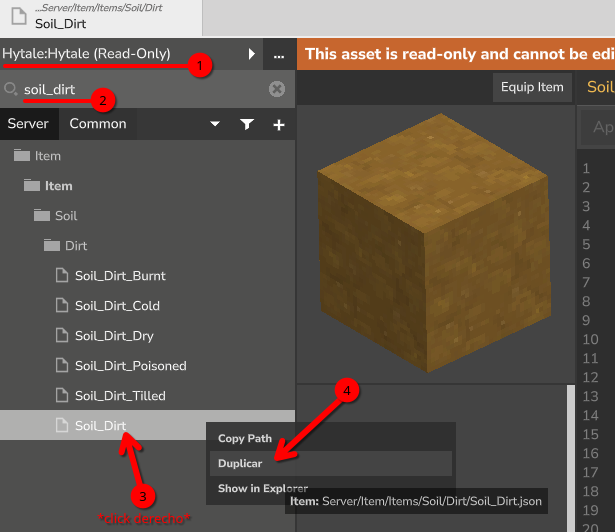Click the Soil folder icon
This screenshot has height=532, width=615.
pos(41,216)
